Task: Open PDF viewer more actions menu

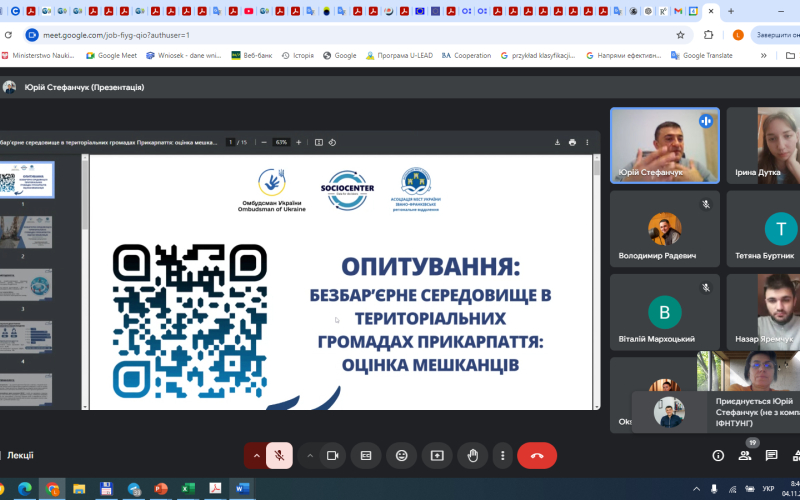Action: (587, 142)
